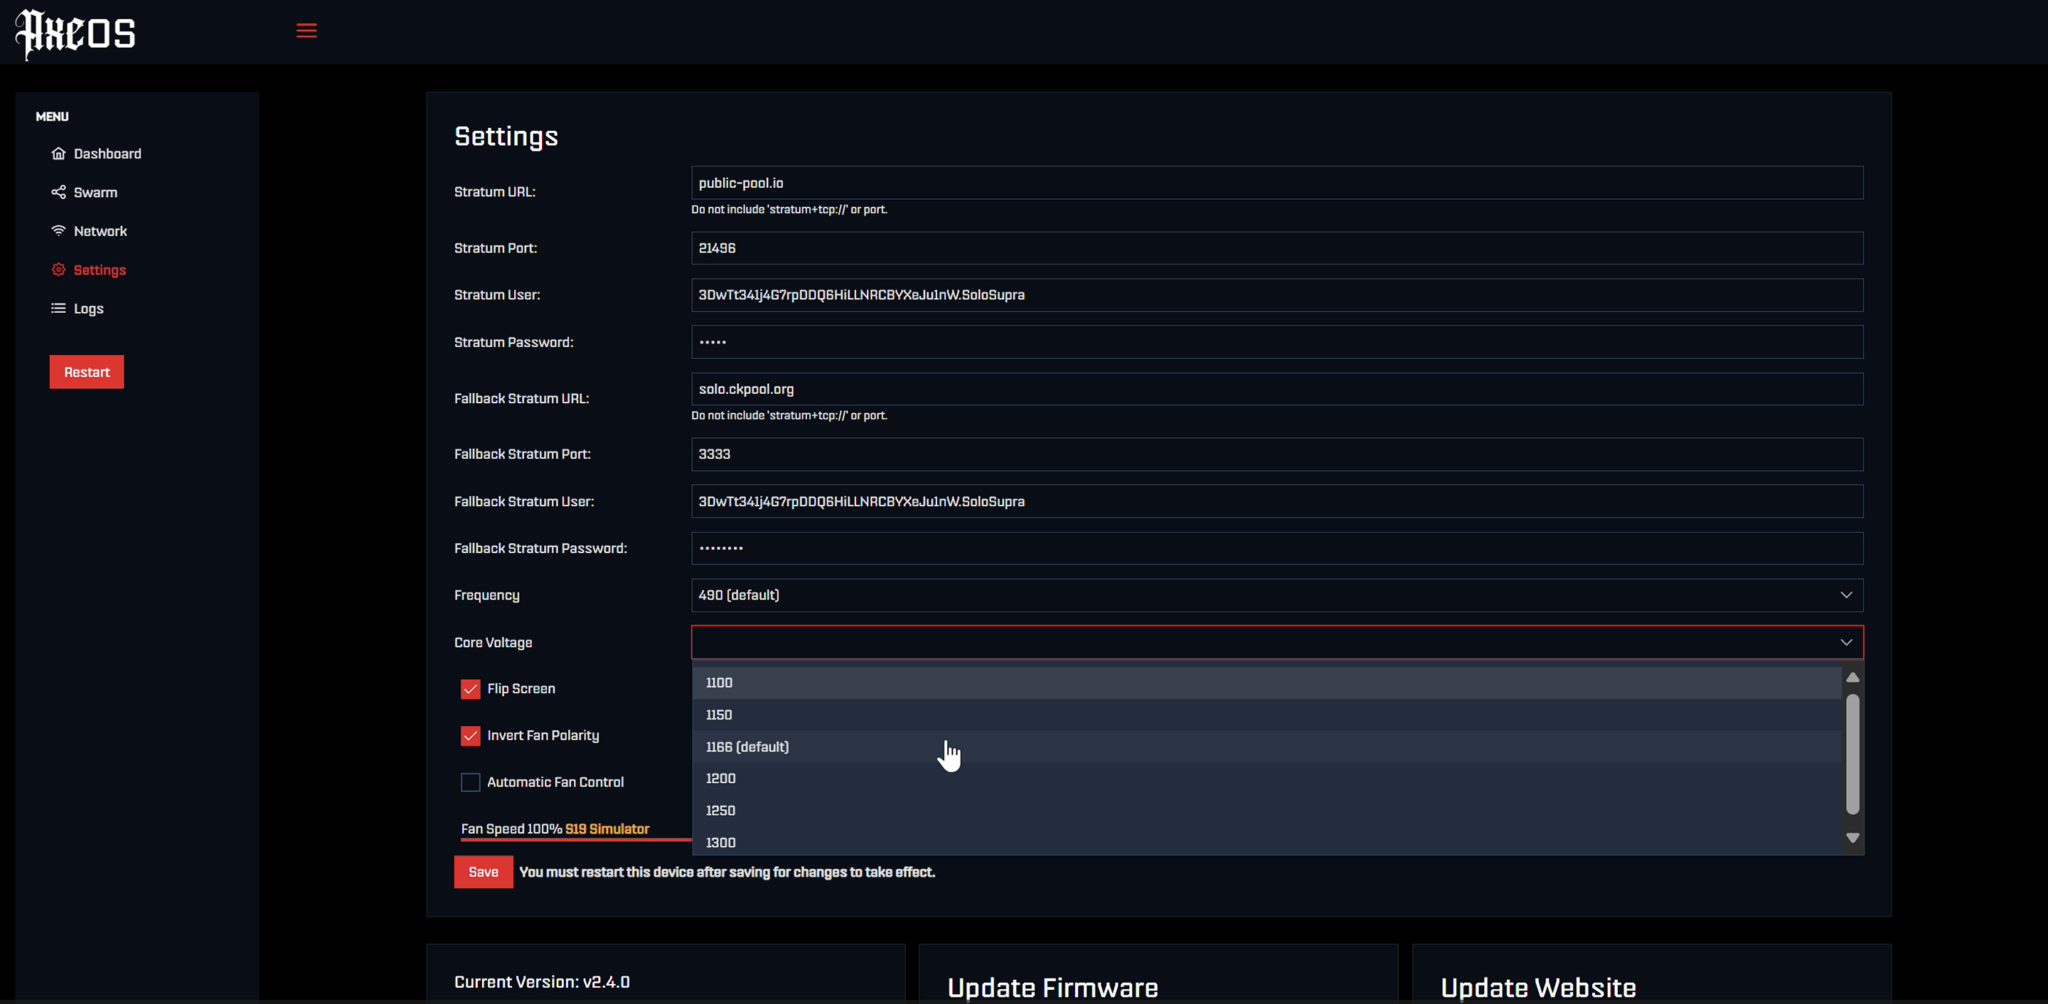The image size is (2048, 1004).
Task: Click the dropdown scroll-up arrow
Action: (1852, 677)
